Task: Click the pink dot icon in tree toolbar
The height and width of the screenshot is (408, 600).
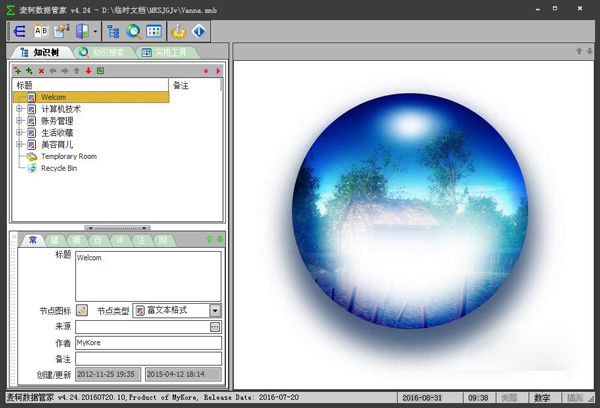Action: [x=206, y=71]
